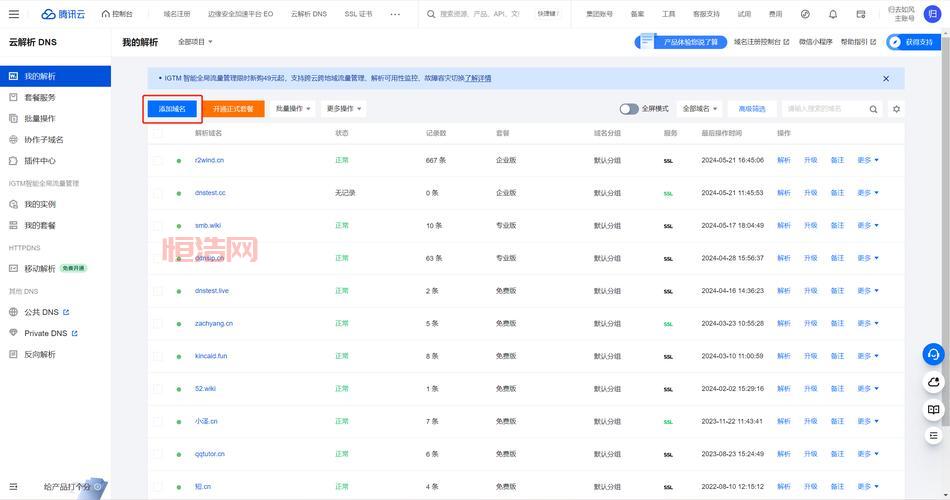Click the blue 添加域名 button
Viewport: 950px width, 500px height.
(x=172, y=109)
